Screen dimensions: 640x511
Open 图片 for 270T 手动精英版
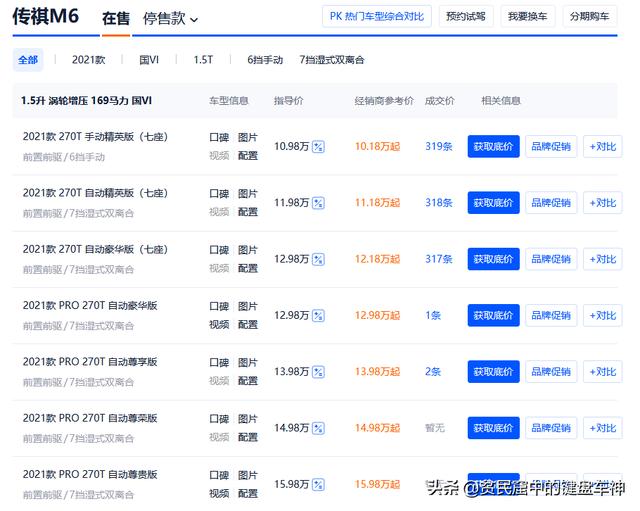tap(248, 138)
